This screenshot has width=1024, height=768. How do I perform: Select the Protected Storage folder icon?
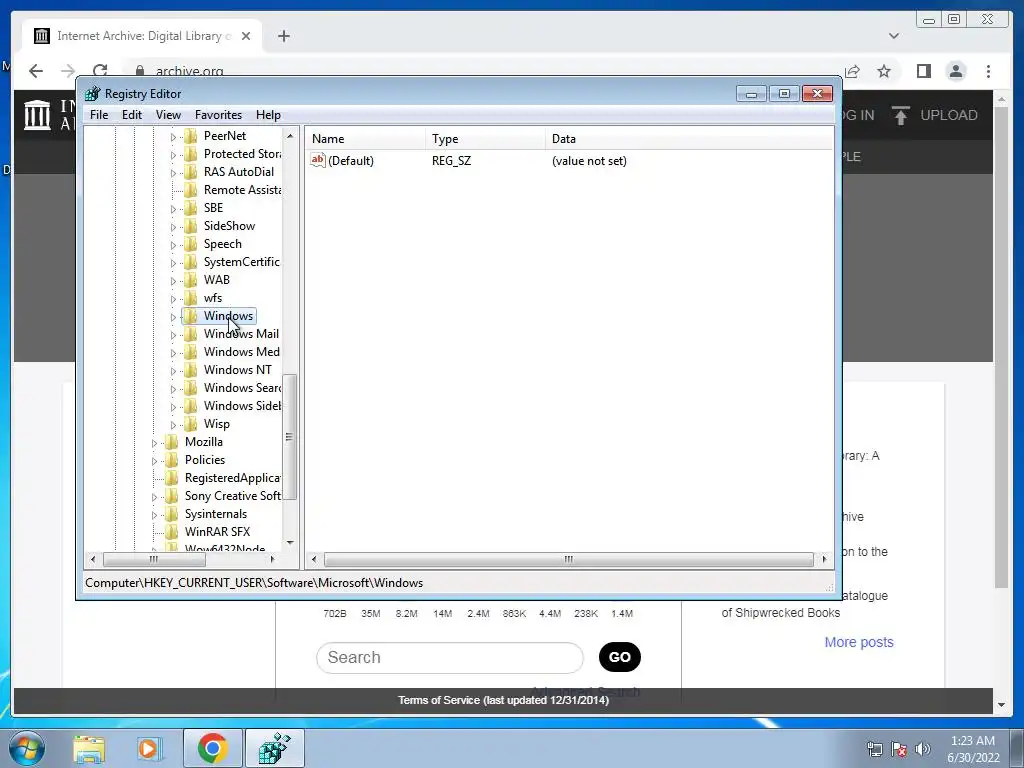pyautogui.click(x=191, y=154)
